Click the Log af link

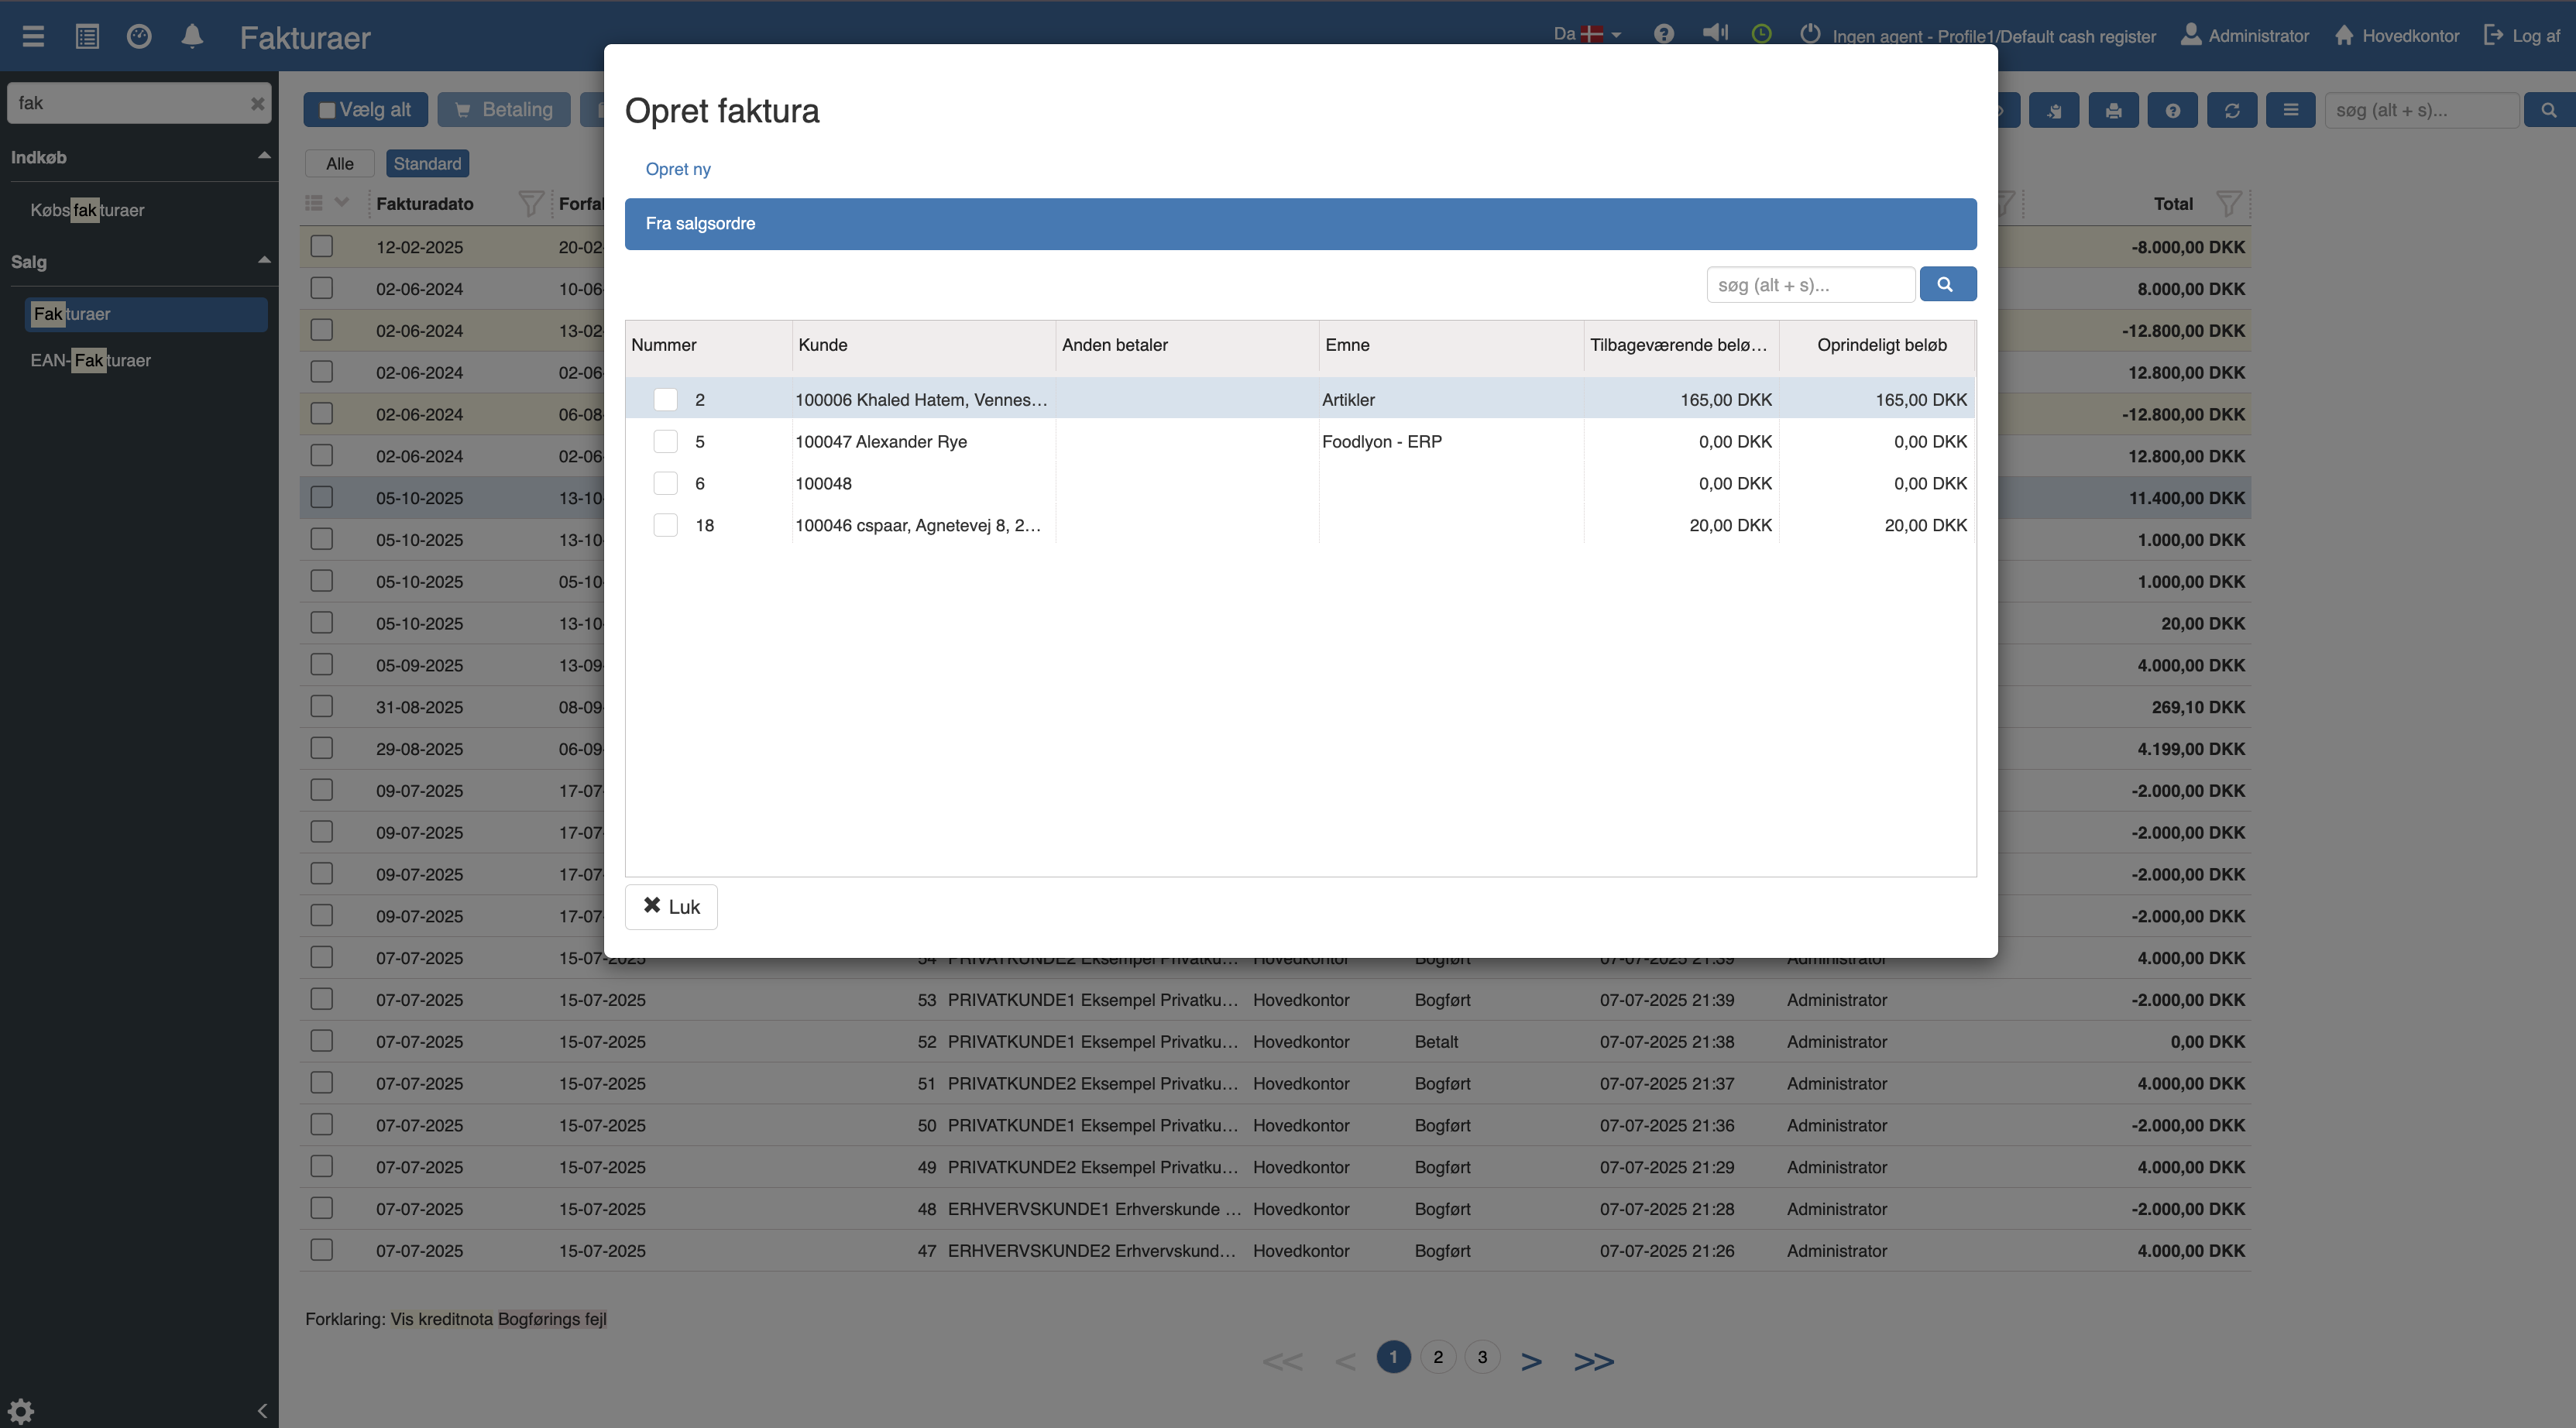click(x=2522, y=36)
